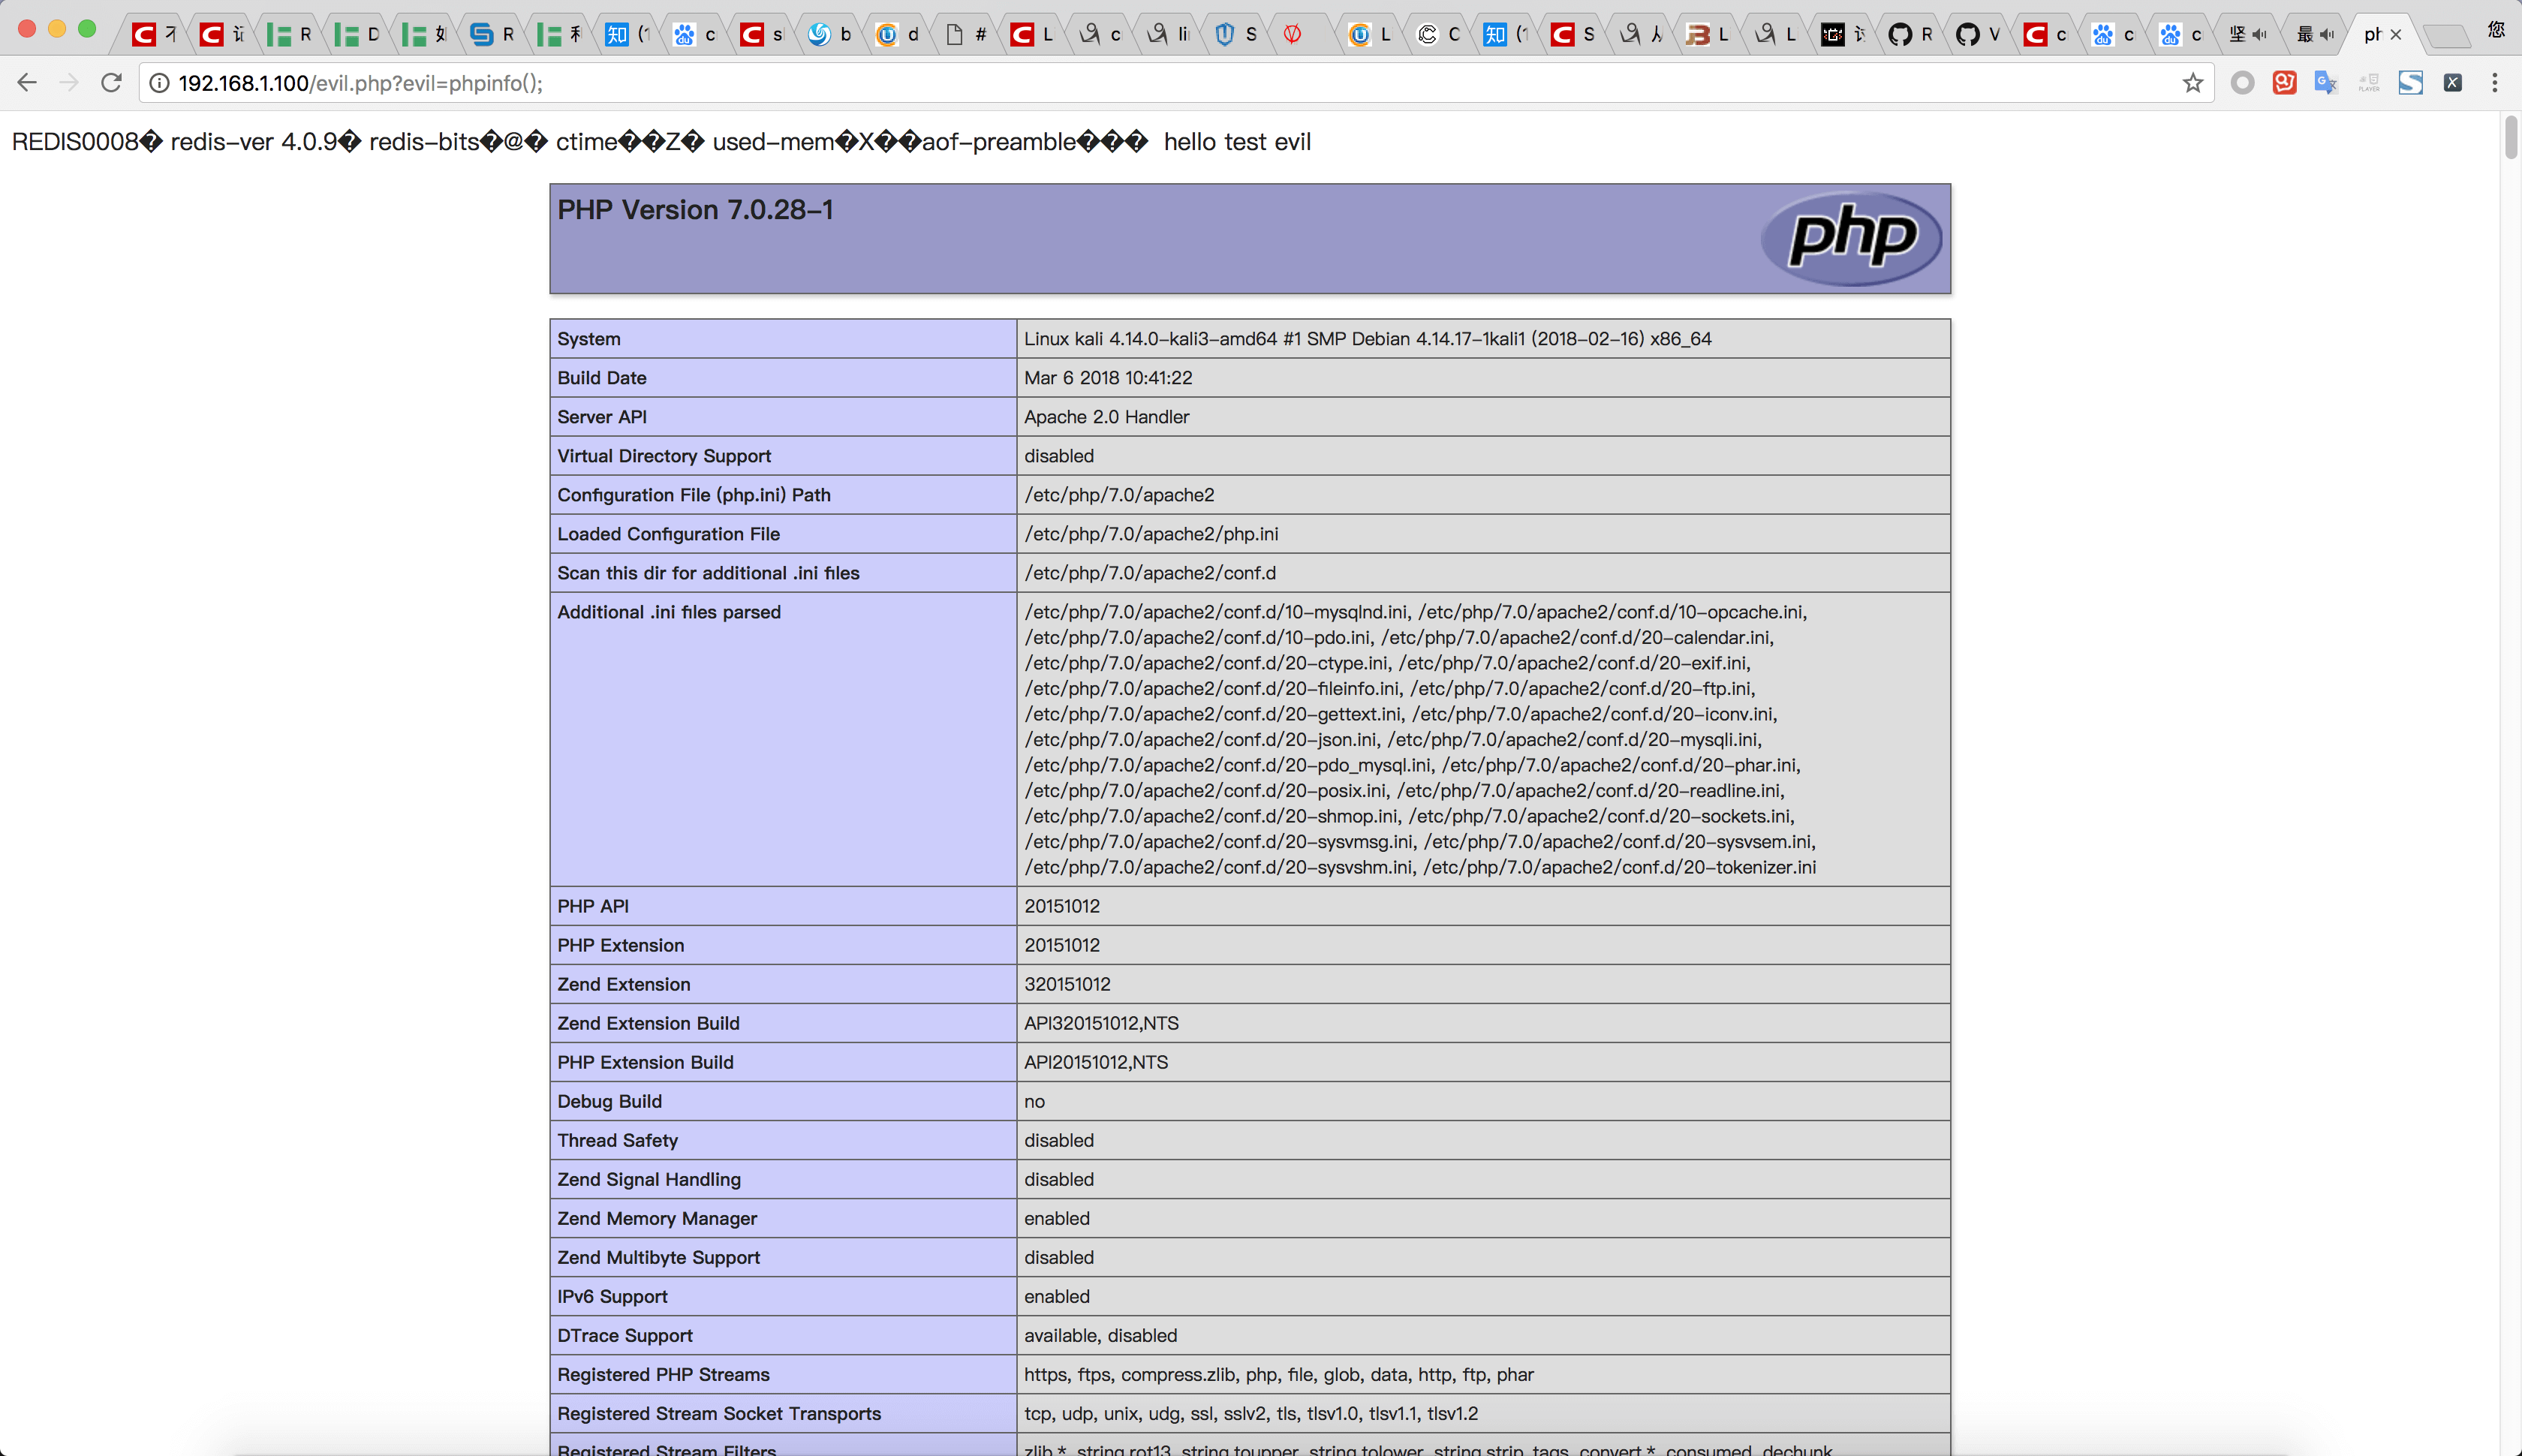Viewport: 2522px width, 1456px height.
Task: Click the Zend Signal Handling label
Action: (649, 1179)
